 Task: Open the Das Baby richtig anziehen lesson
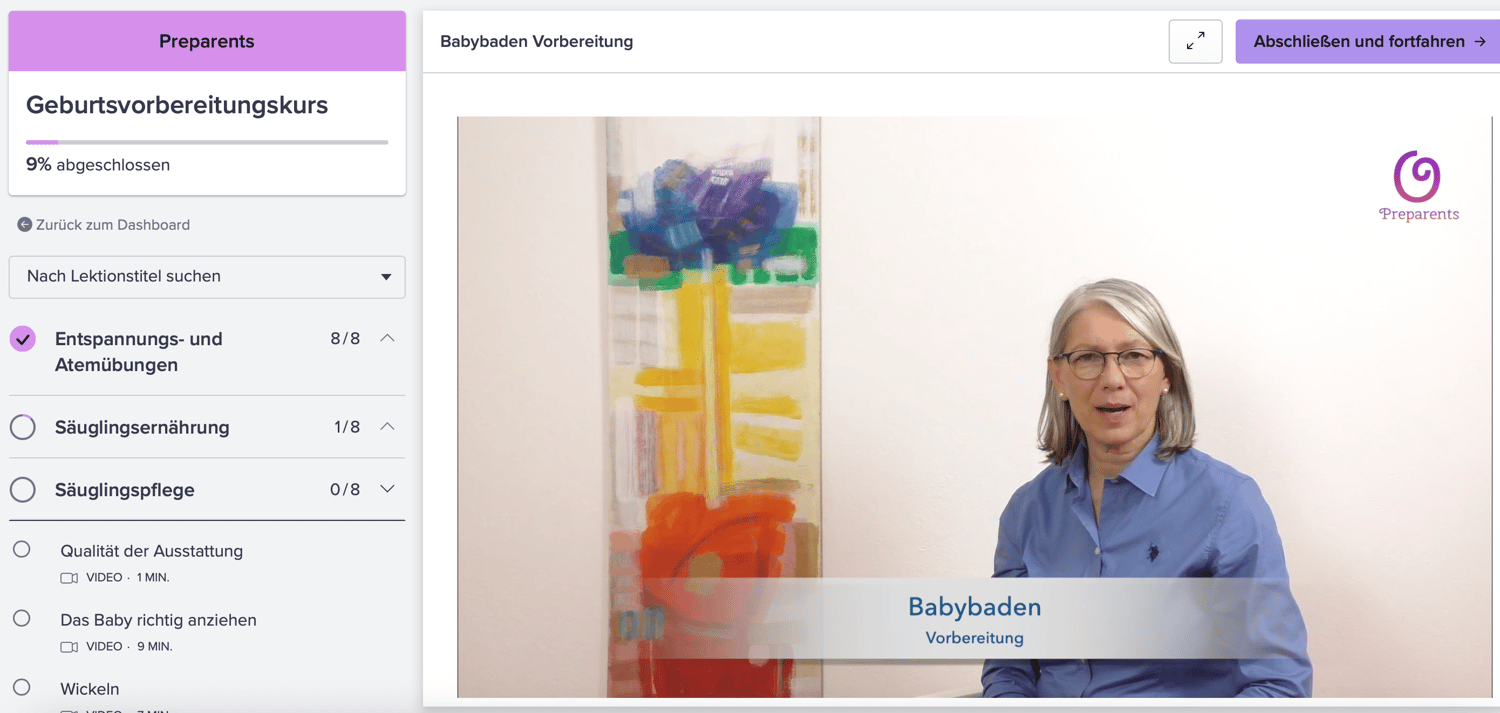tap(158, 620)
